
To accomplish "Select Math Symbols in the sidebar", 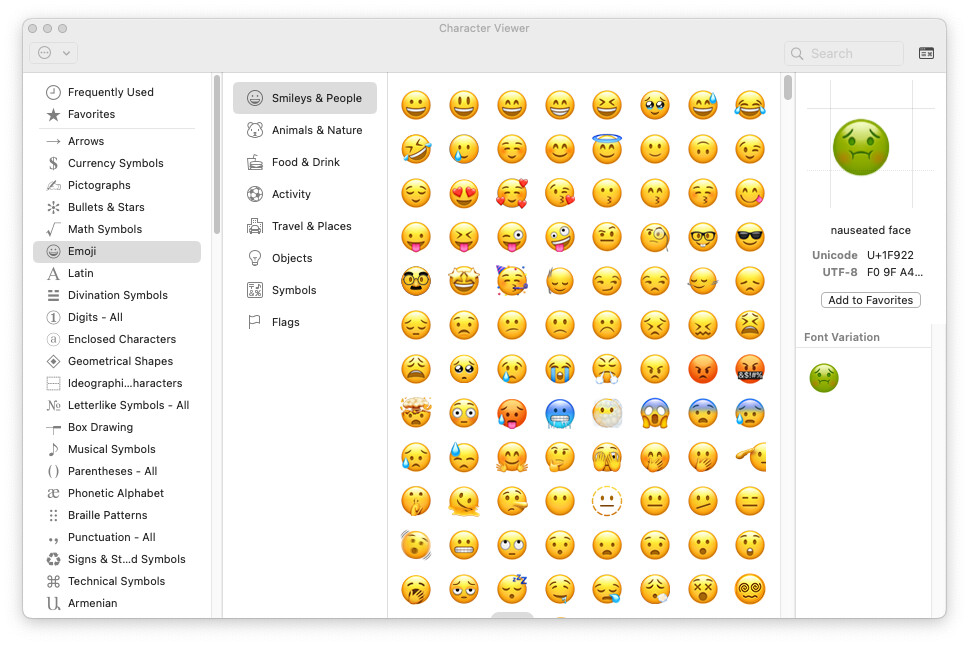I will pos(105,229).
